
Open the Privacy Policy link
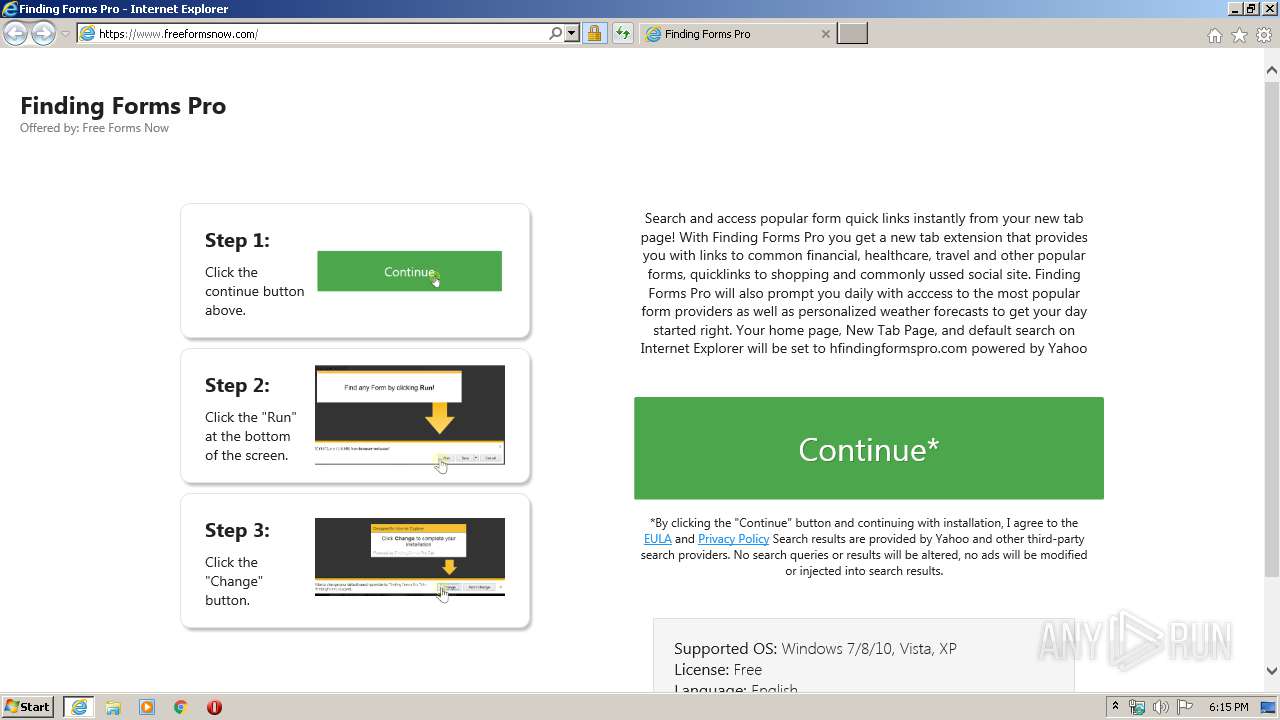(733, 539)
